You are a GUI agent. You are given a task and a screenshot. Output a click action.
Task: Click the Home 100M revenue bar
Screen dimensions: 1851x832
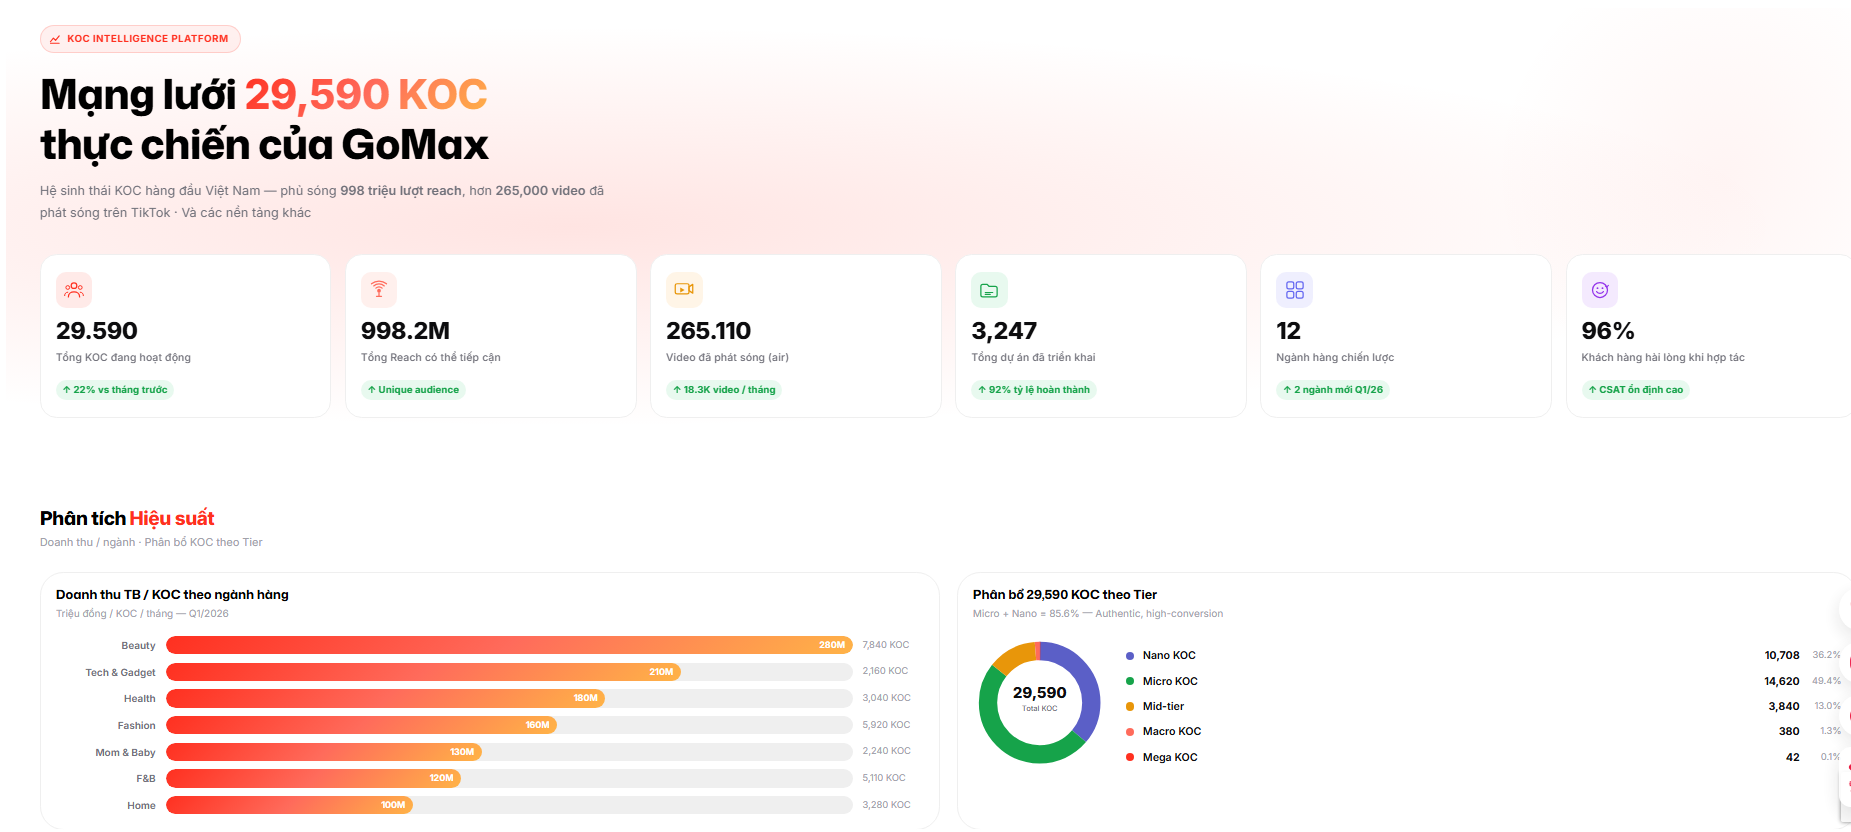pyautogui.click(x=289, y=805)
